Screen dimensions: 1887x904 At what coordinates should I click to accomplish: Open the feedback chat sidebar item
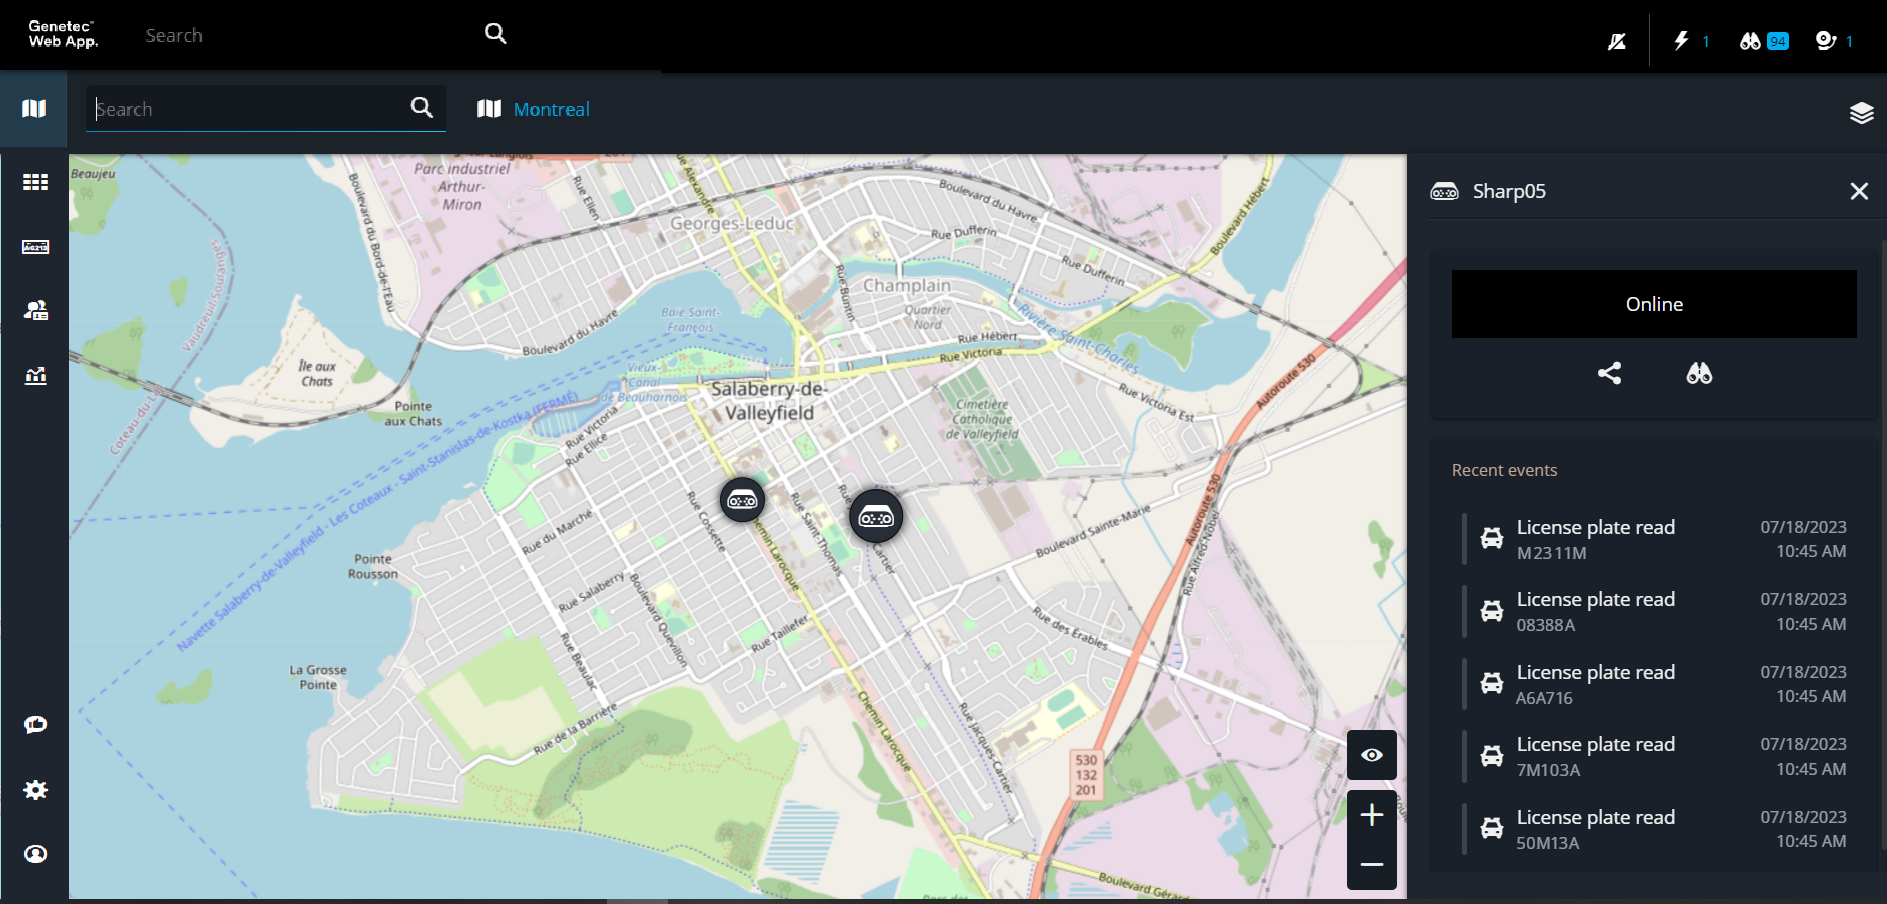click(34, 724)
